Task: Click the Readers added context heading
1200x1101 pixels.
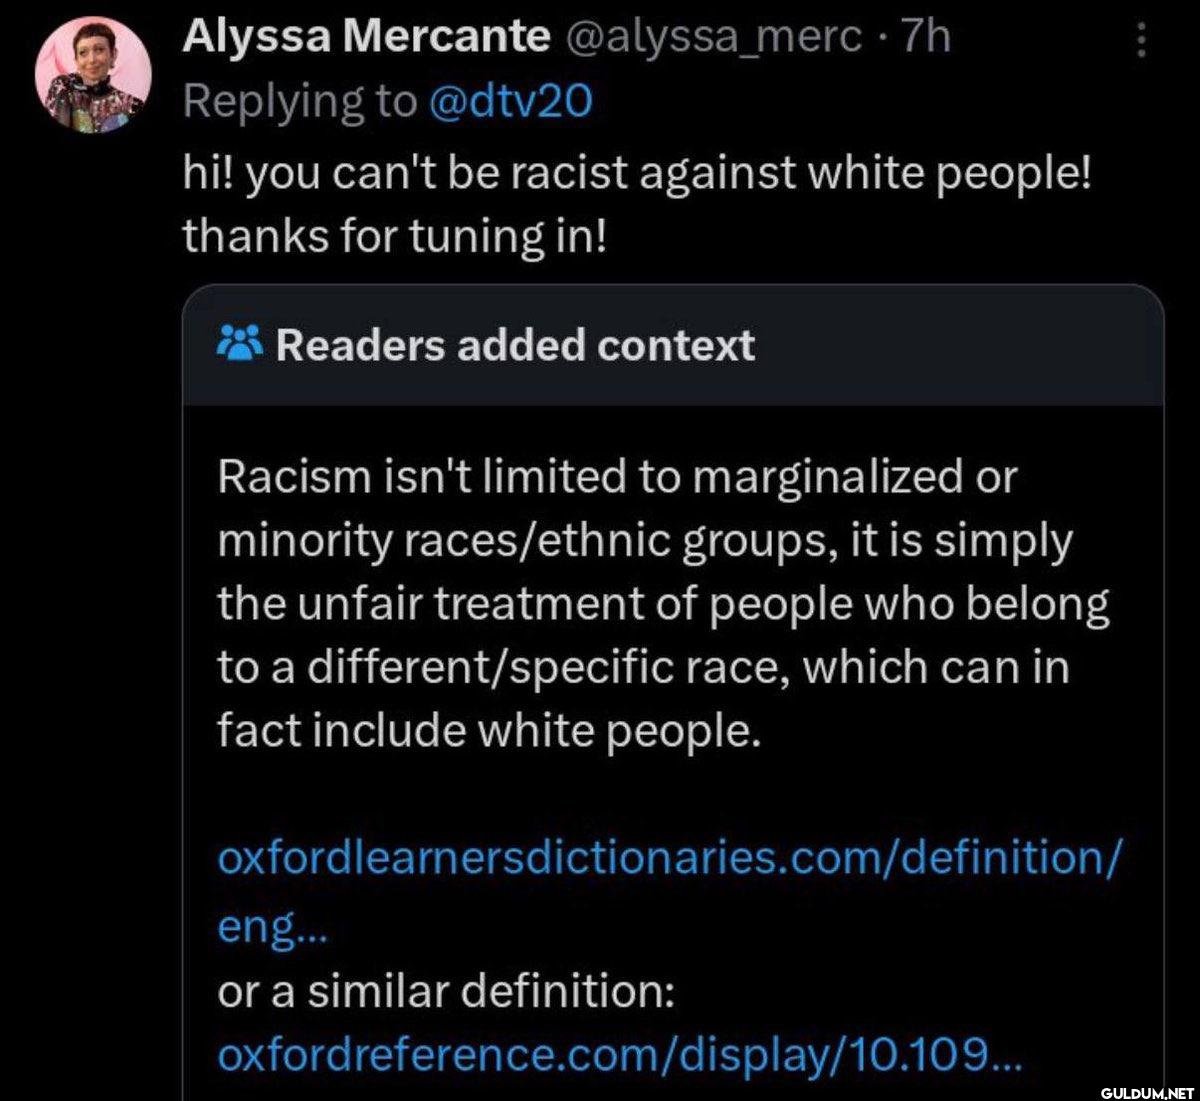Action: (x=515, y=345)
